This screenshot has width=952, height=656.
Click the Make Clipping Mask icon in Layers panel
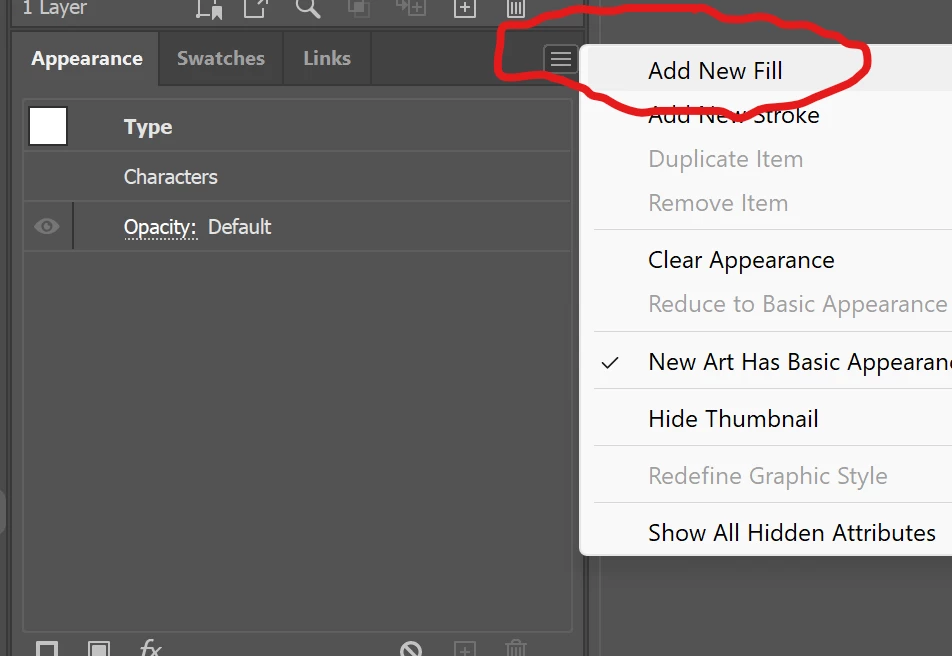[x=359, y=9]
